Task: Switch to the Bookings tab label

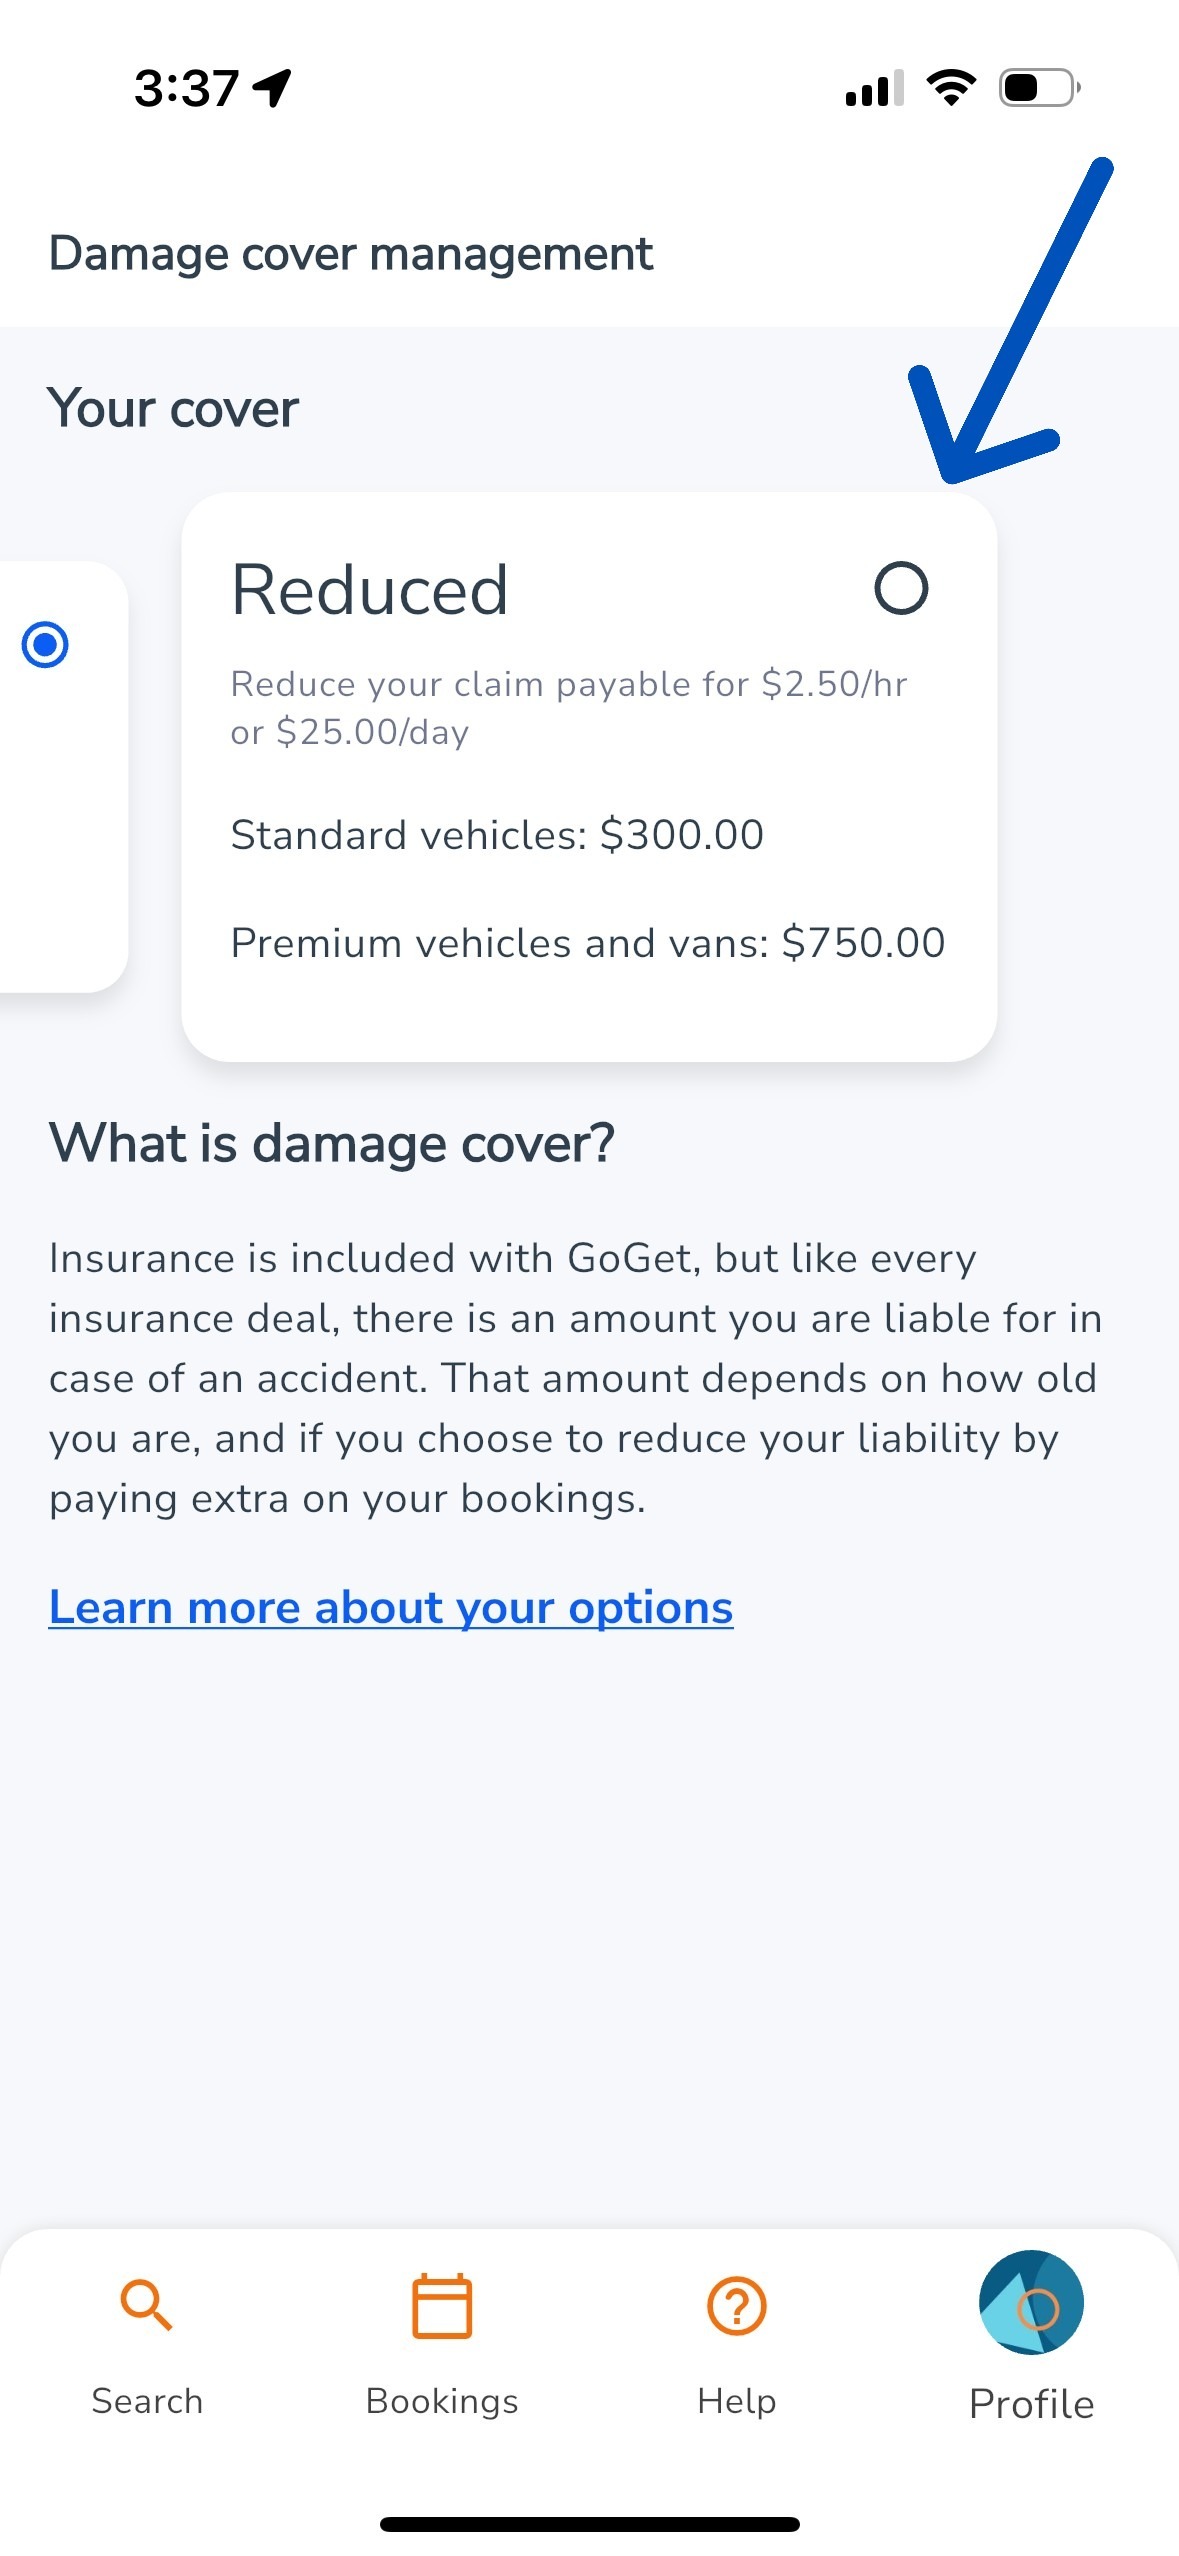Action: (442, 2401)
